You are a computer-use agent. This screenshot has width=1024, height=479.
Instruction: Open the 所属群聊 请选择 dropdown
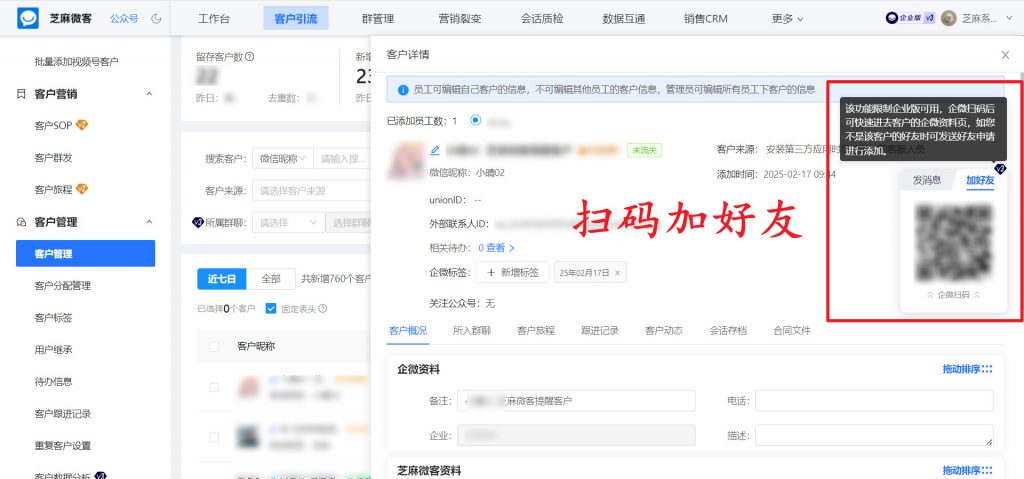[288, 222]
